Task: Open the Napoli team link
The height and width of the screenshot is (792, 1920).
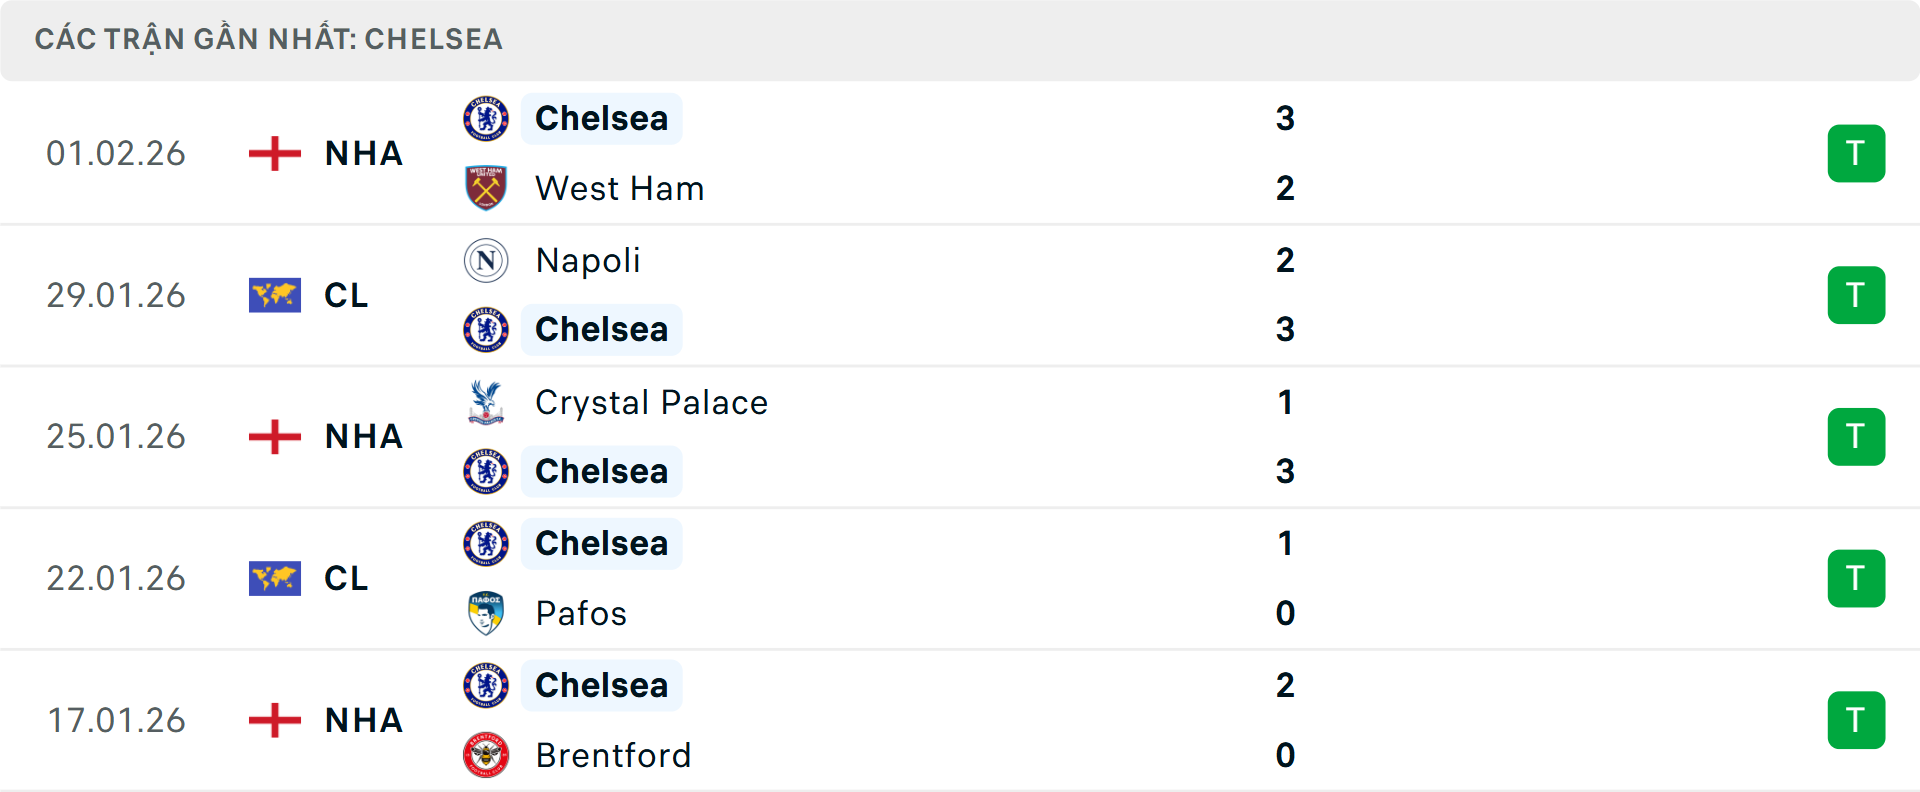Action: pyautogui.click(x=588, y=260)
